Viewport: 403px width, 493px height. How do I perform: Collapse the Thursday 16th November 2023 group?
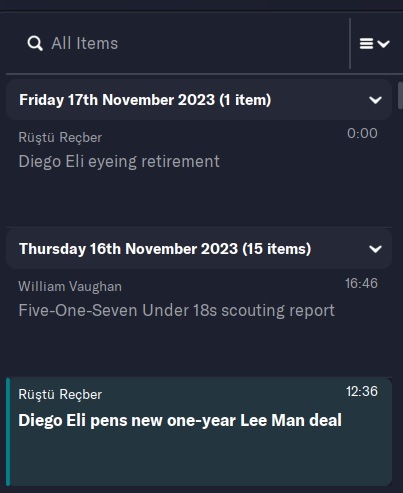pos(375,249)
